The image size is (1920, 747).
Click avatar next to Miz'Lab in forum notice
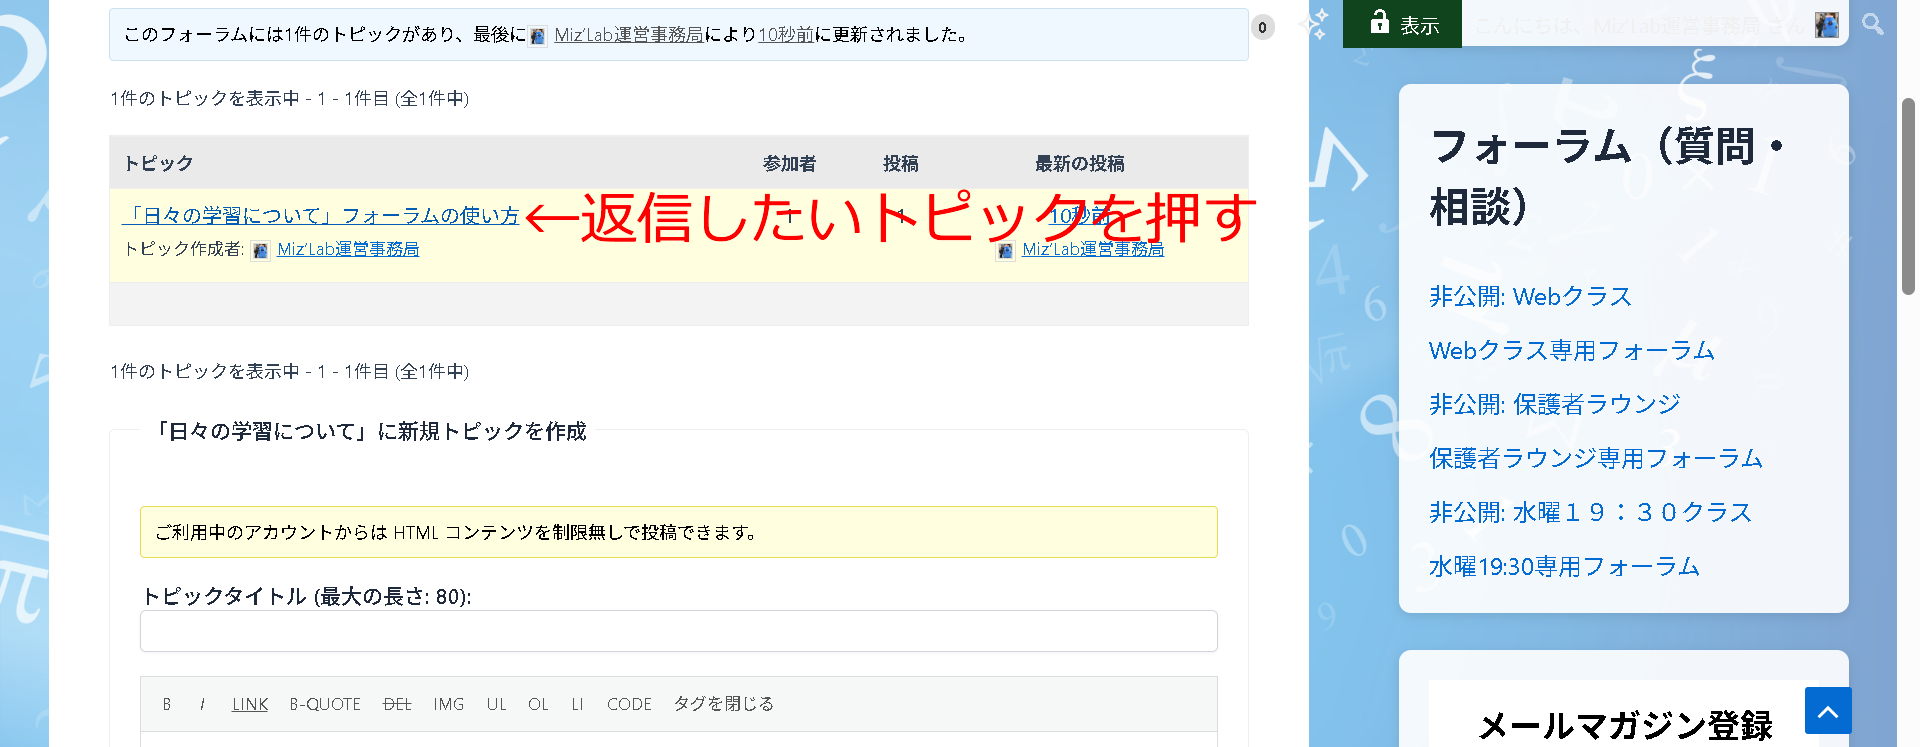click(538, 36)
